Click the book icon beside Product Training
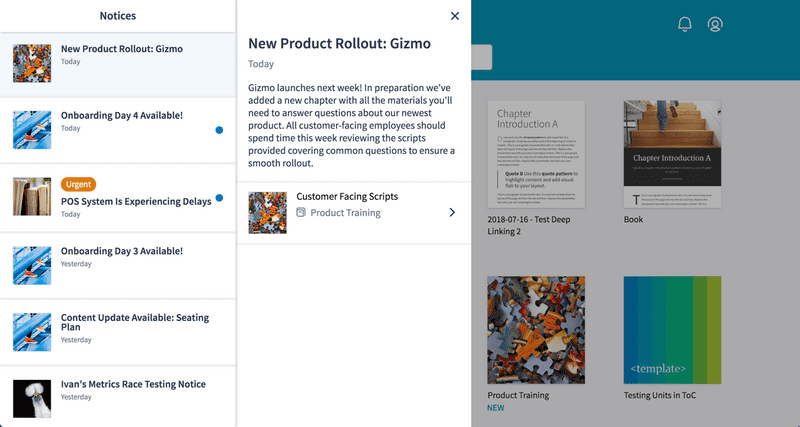 [301, 212]
